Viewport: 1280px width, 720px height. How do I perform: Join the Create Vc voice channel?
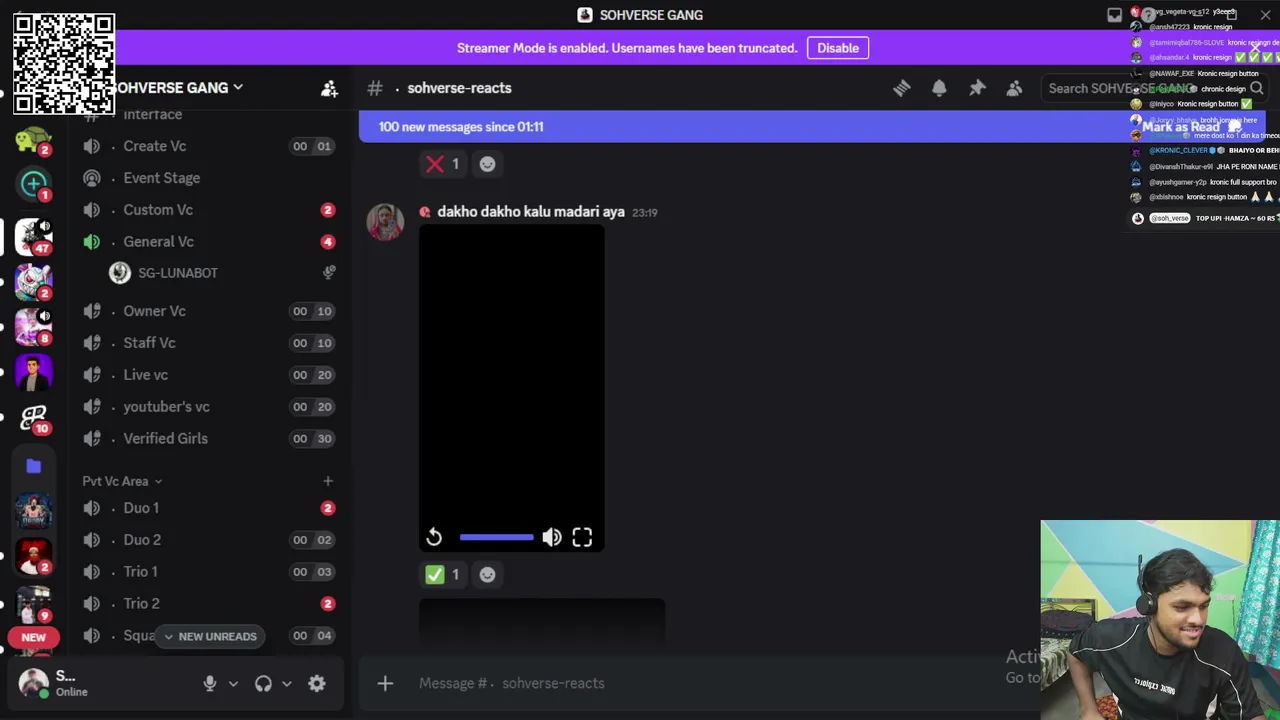[x=208, y=146]
